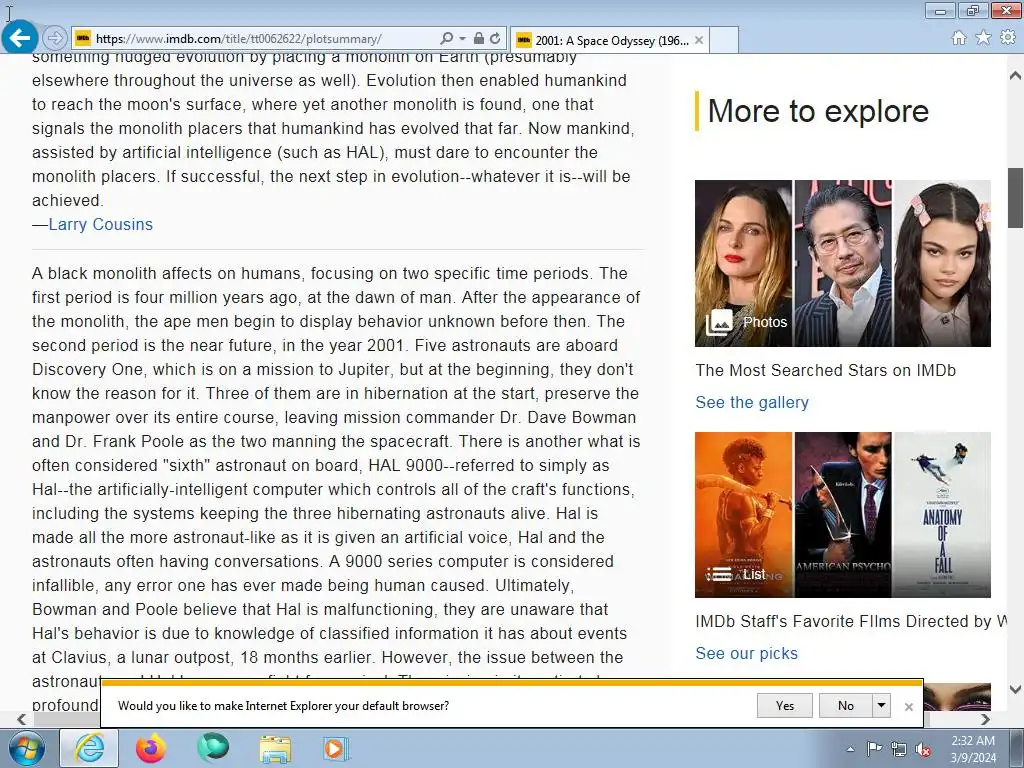Image resolution: width=1024 pixels, height=768 pixels.
Task: Click the More to explore heading
Action: [x=818, y=111]
